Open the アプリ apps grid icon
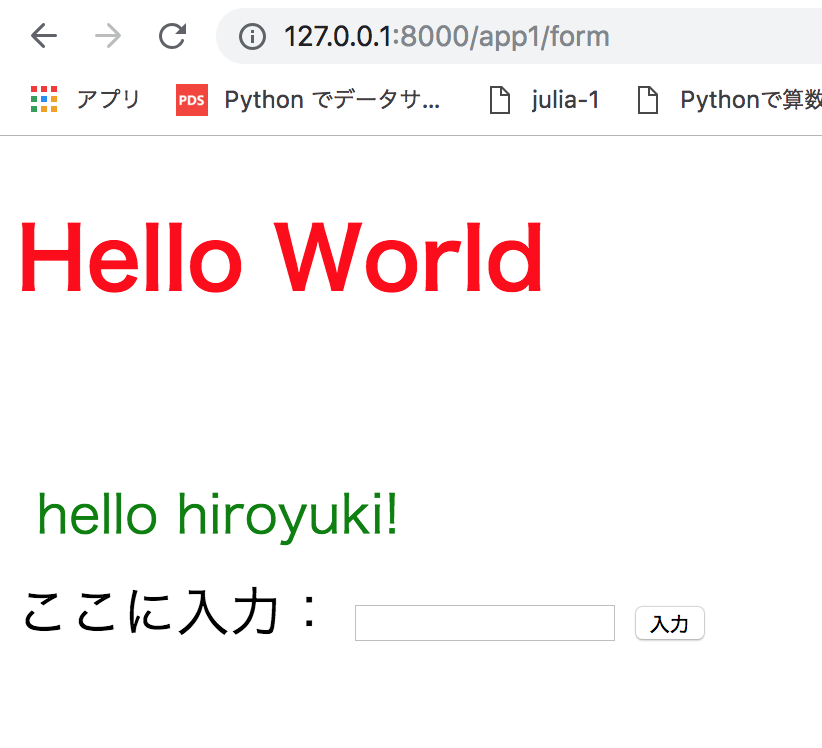 [x=44, y=99]
